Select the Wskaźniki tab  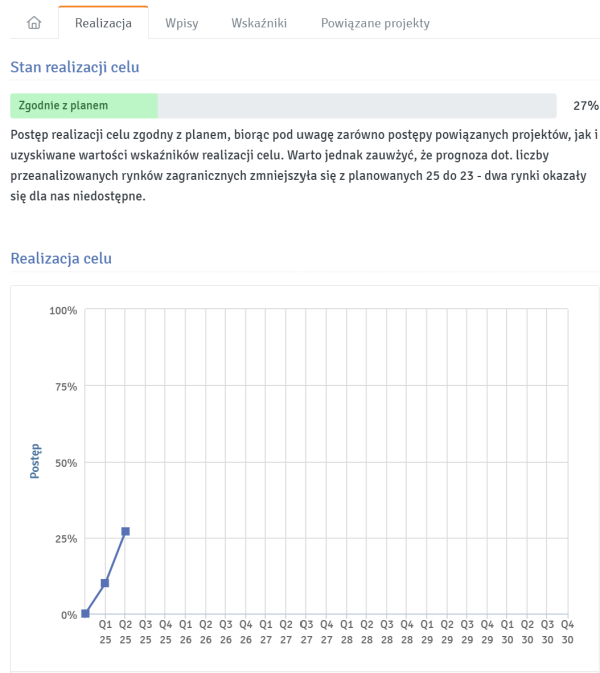pos(259,23)
